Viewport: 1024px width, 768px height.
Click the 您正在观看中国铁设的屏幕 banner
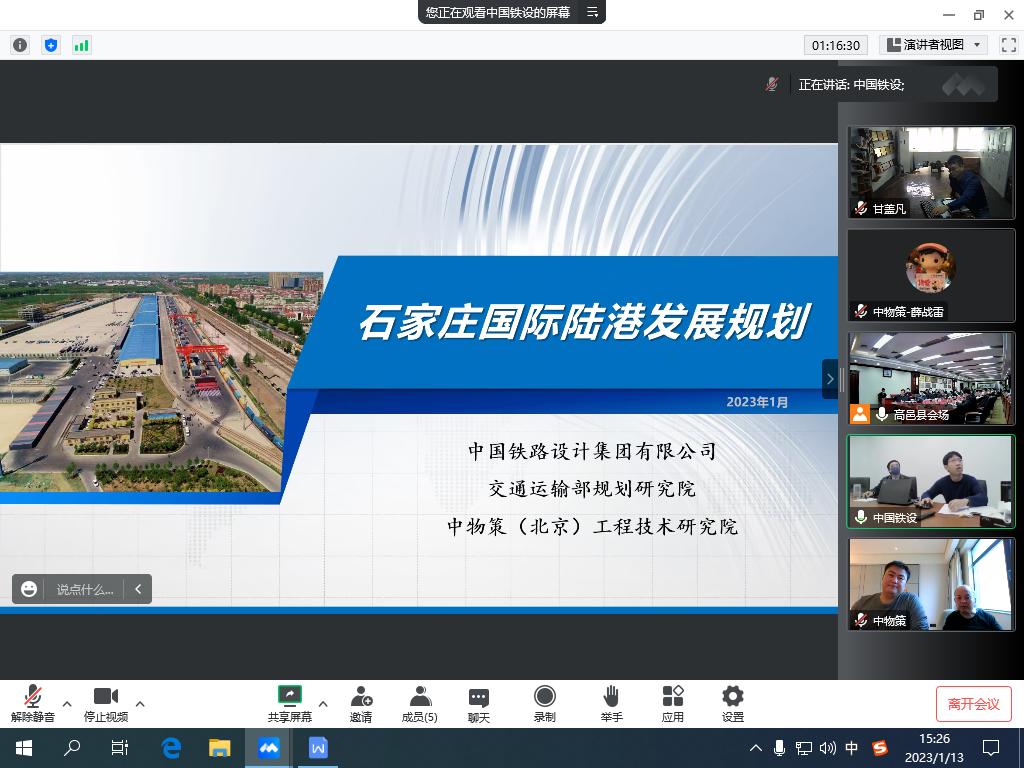(498, 12)
